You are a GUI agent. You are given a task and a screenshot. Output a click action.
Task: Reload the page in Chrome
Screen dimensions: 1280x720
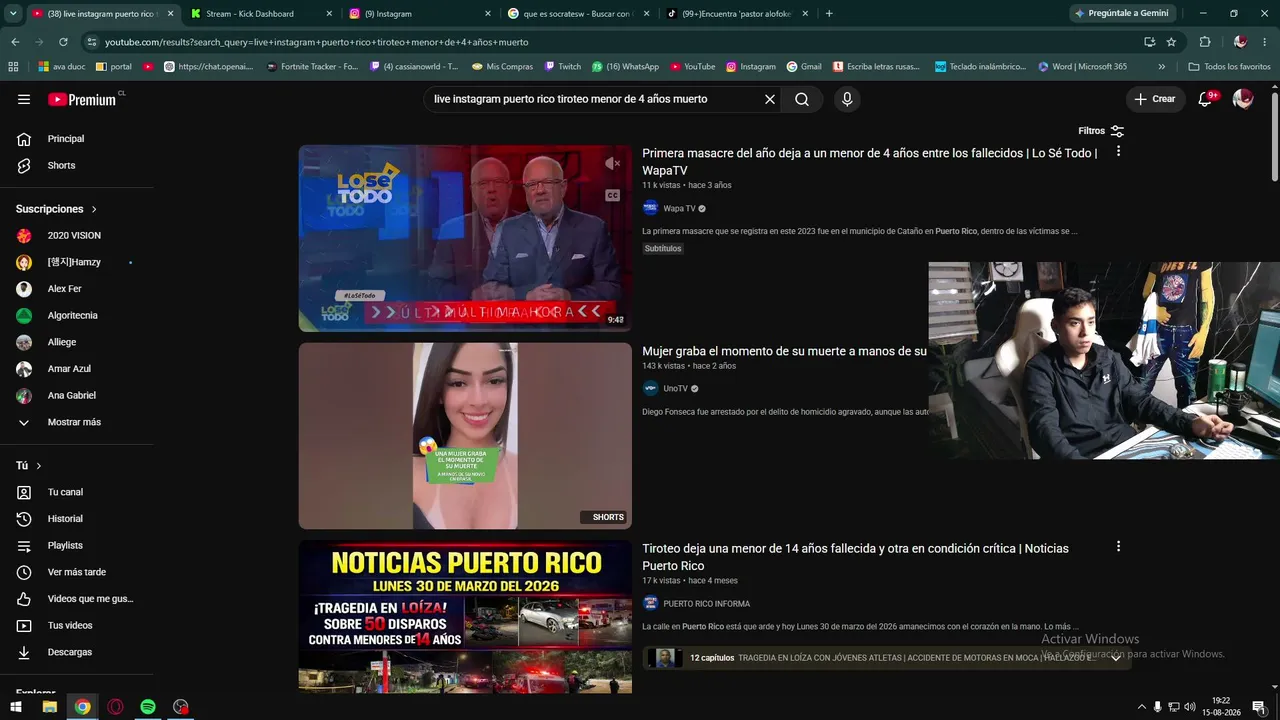63,42
